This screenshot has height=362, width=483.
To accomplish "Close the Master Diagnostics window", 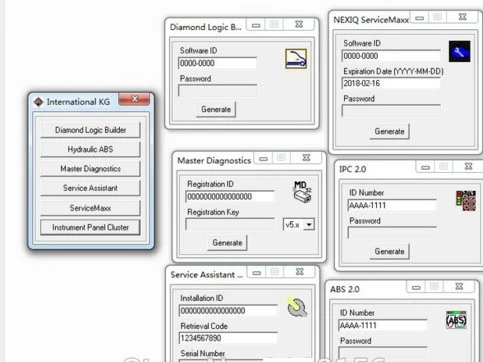I will (x=306, y=158).
